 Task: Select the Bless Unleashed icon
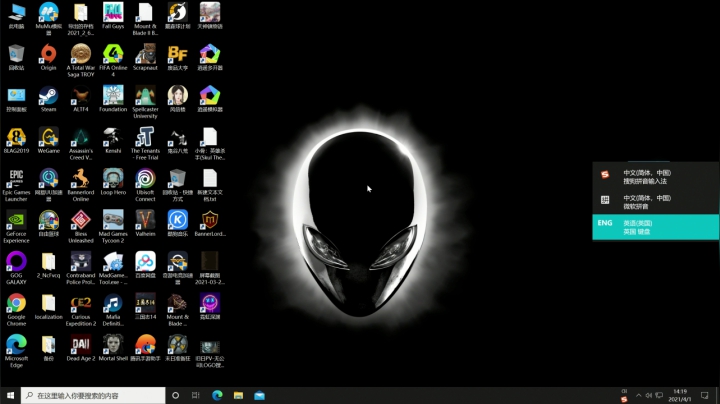coord(81,226)
